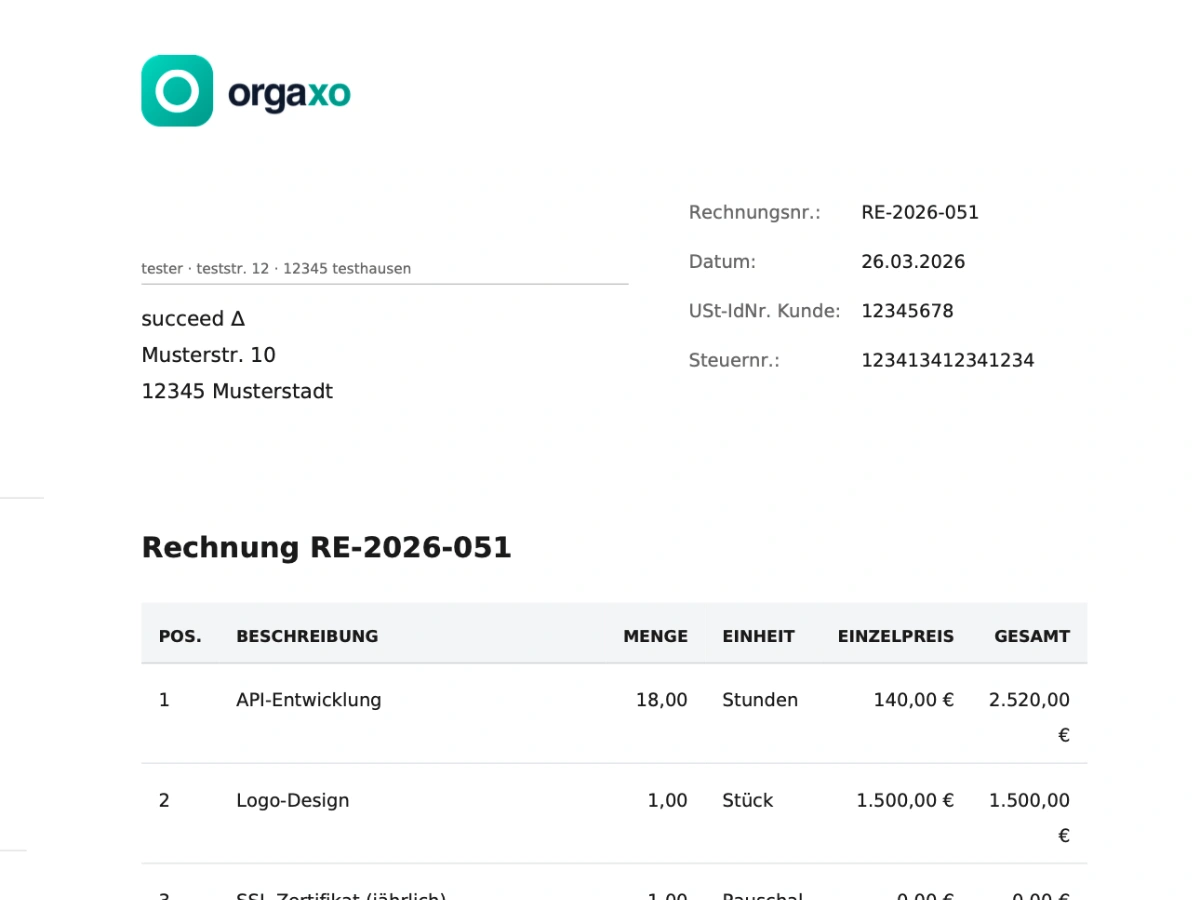Select description 'API-Entwicklung'
Image resolution: width=1200 pixels, height=900 pixels.
coord(309,700)
